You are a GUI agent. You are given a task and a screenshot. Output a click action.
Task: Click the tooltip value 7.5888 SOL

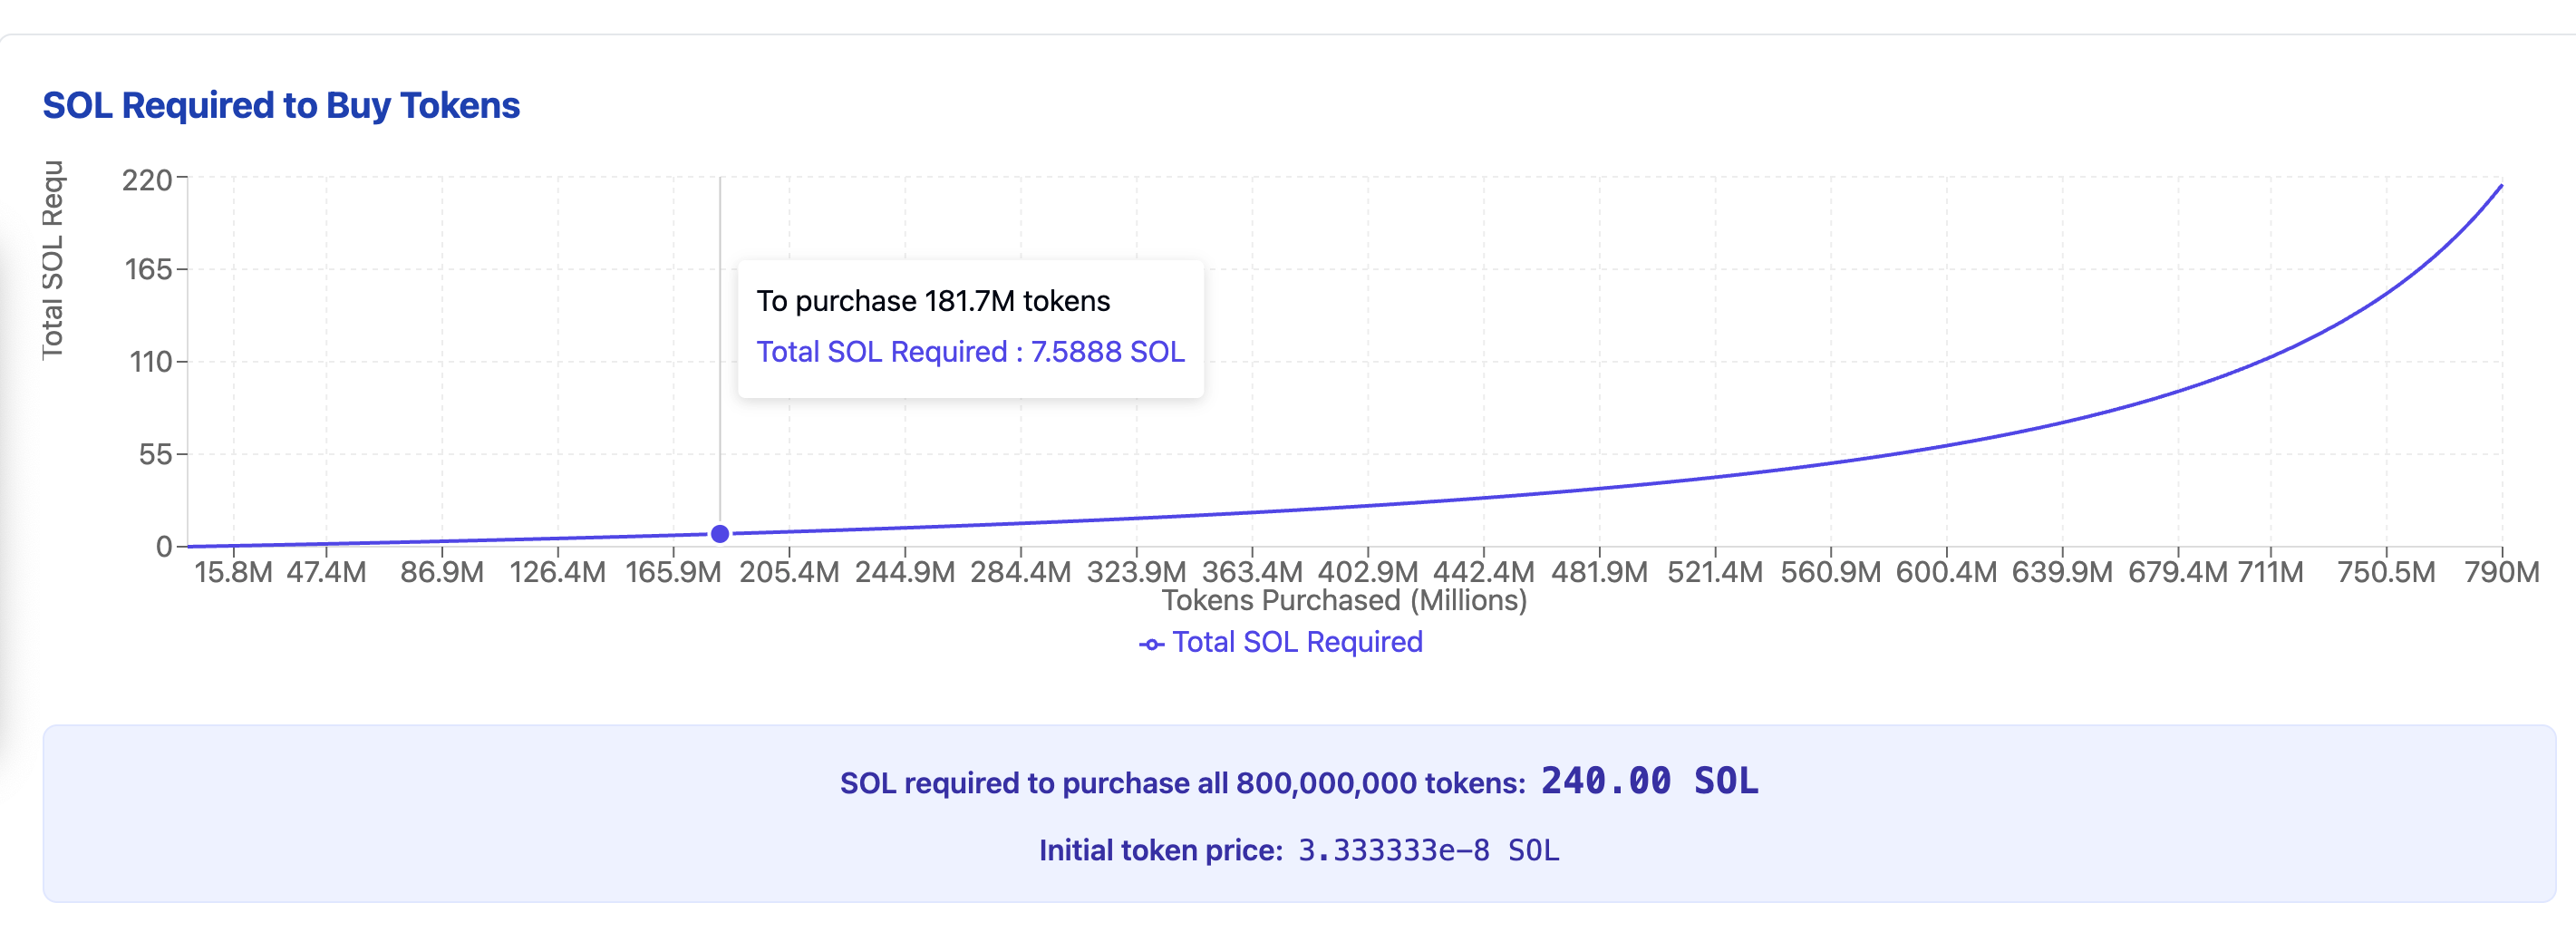1106,352
